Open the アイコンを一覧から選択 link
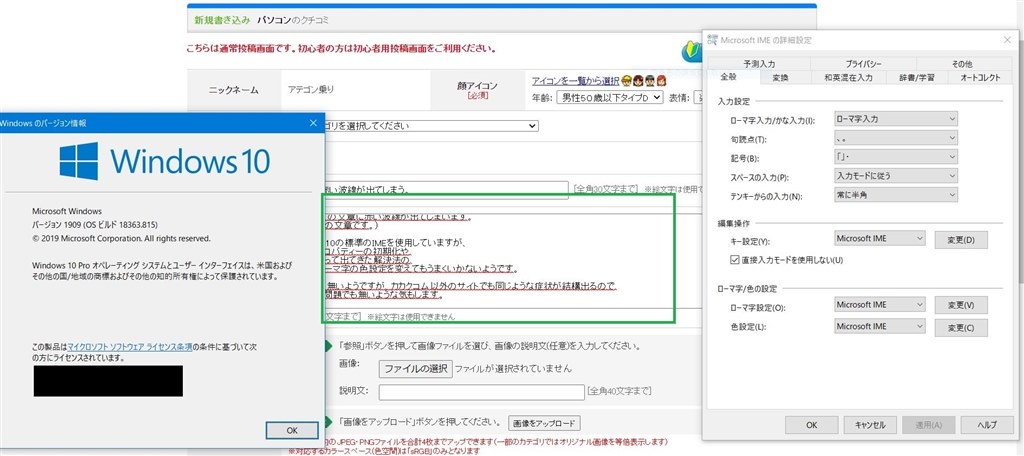 tap(575, 81)
